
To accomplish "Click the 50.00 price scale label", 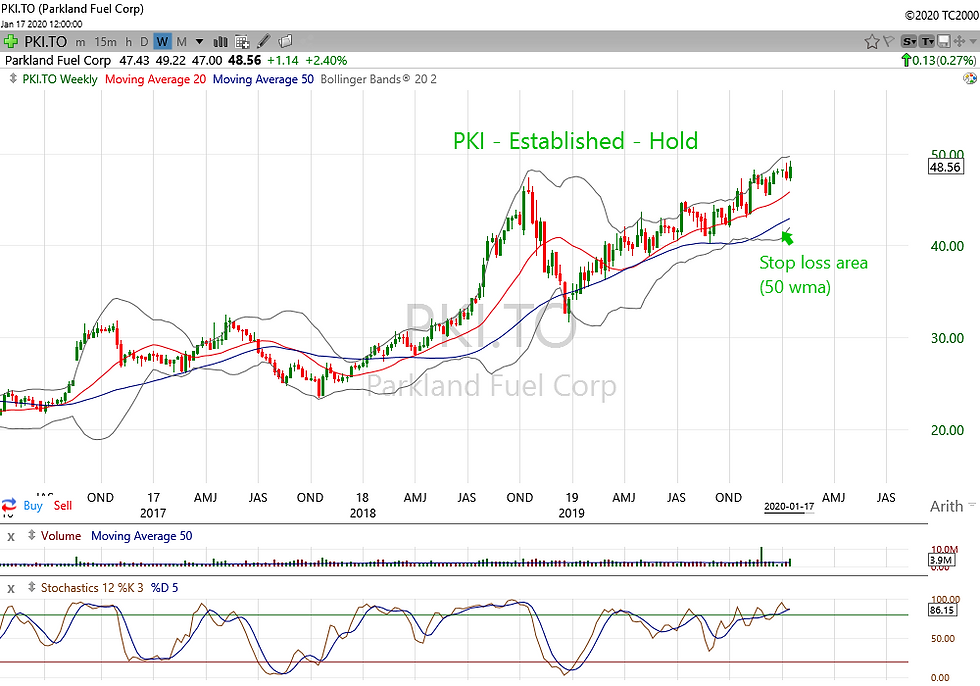I will point(947,154).
